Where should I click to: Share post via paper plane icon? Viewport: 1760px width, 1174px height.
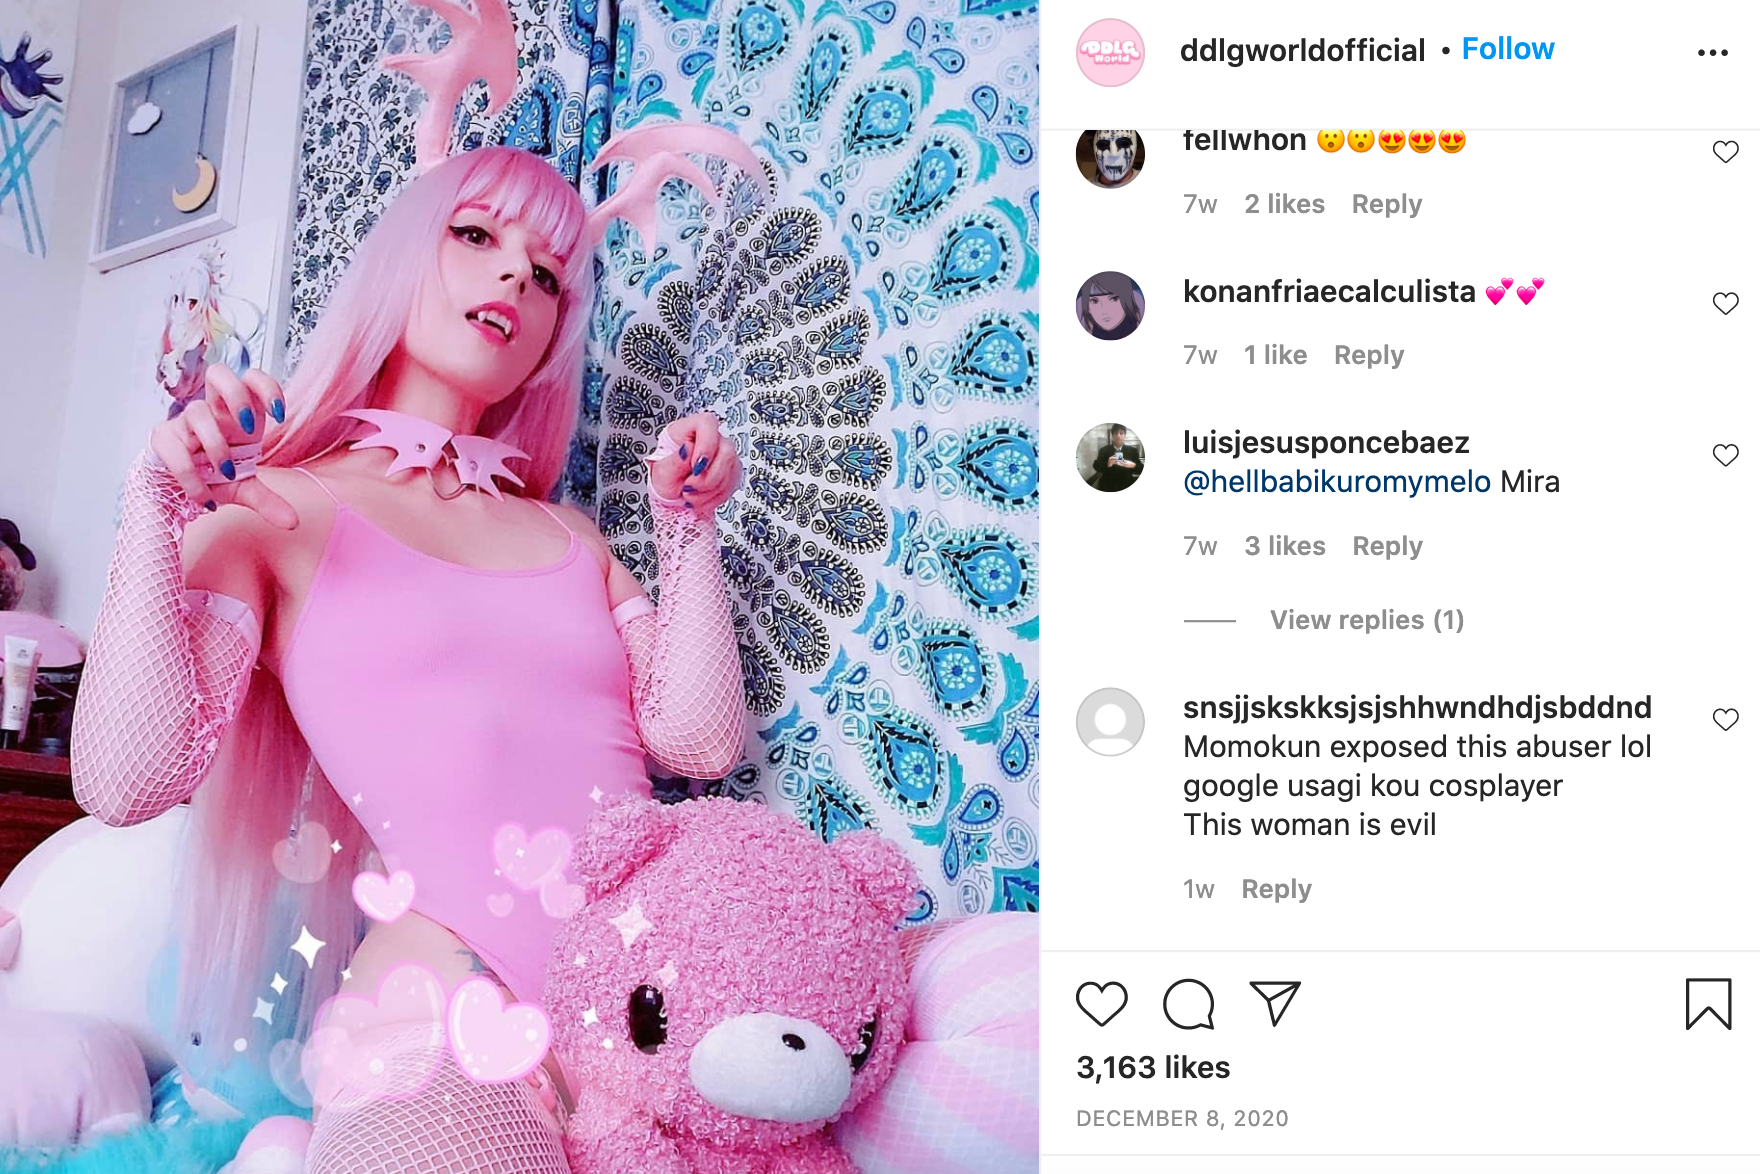tap(1275, 1003)
